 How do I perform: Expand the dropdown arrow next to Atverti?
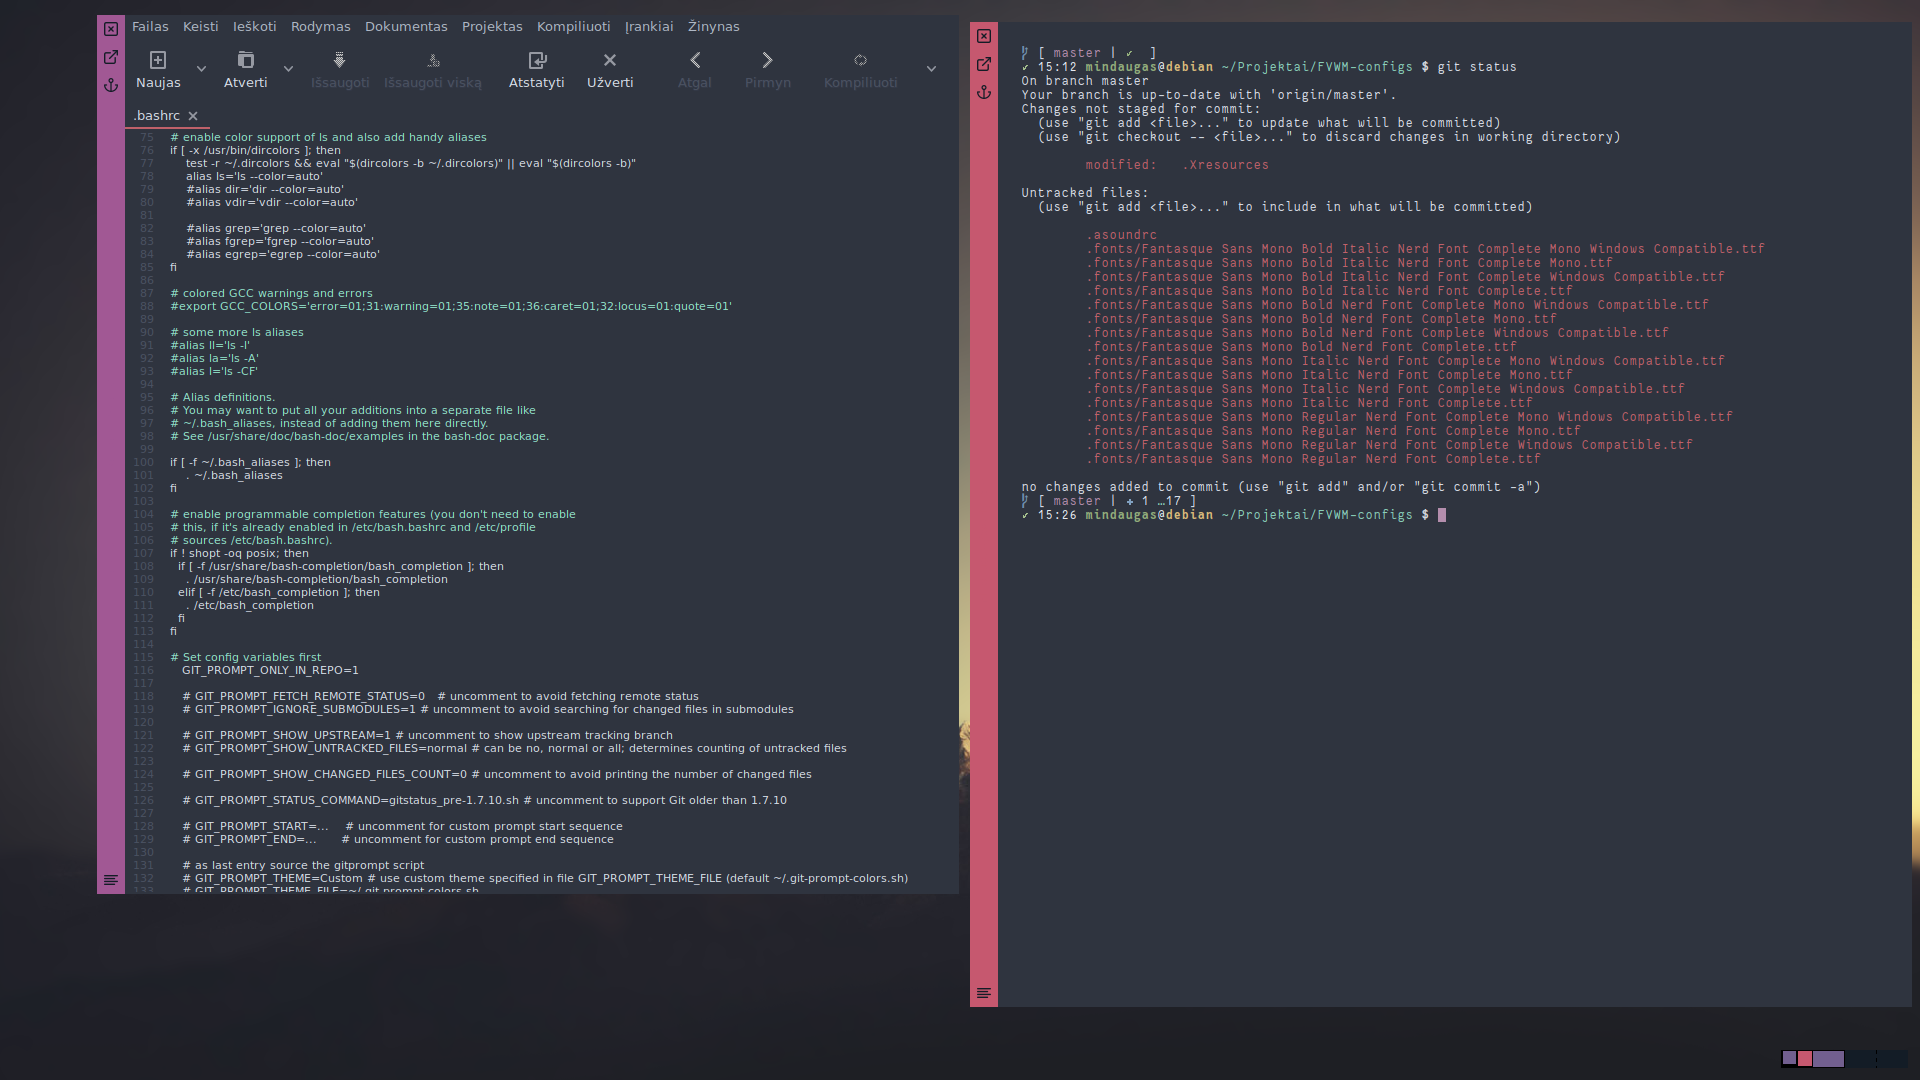[x=288, y=69]
